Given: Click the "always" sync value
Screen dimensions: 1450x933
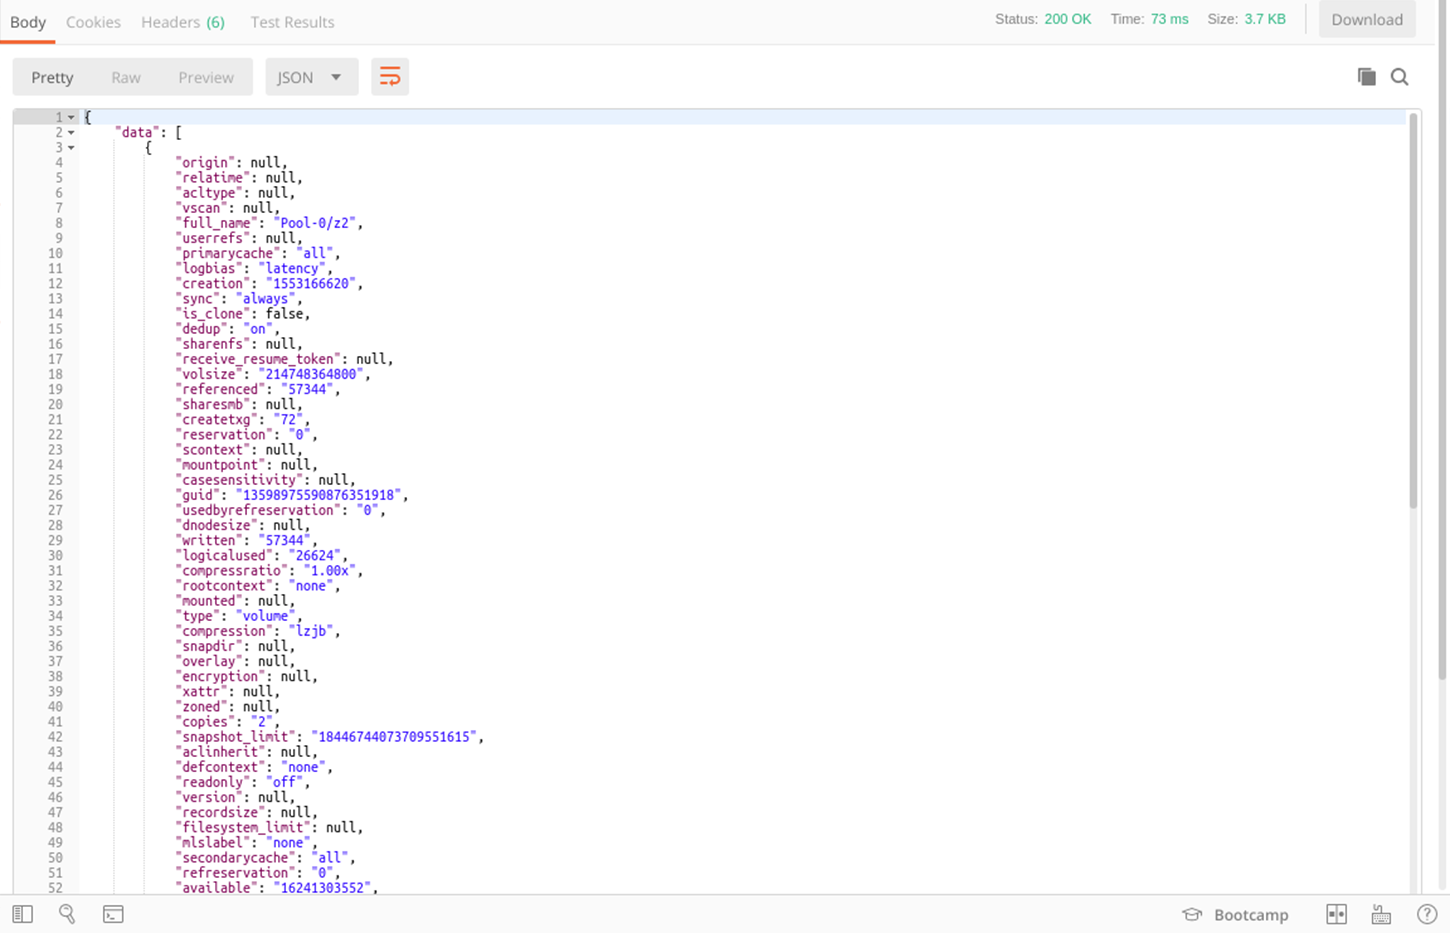Looking at the screenshot, I should tap(267, 298).
